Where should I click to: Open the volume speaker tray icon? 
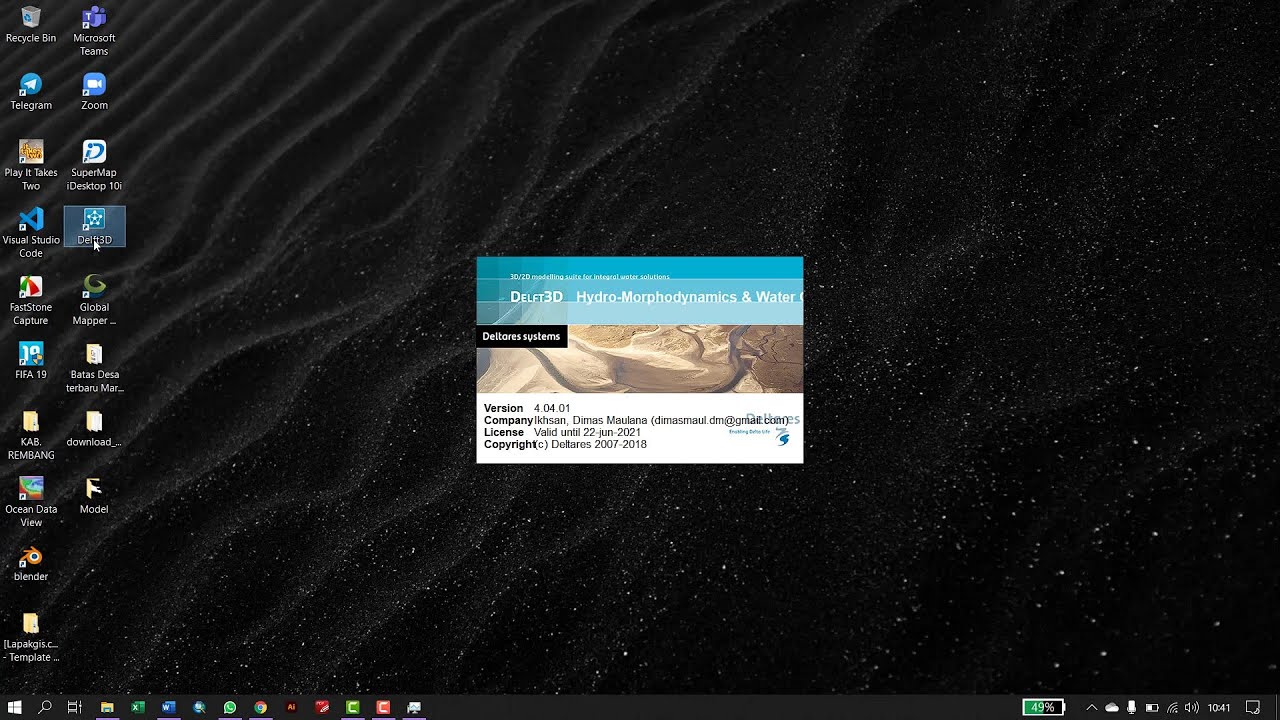click(x=1191, y=707)
